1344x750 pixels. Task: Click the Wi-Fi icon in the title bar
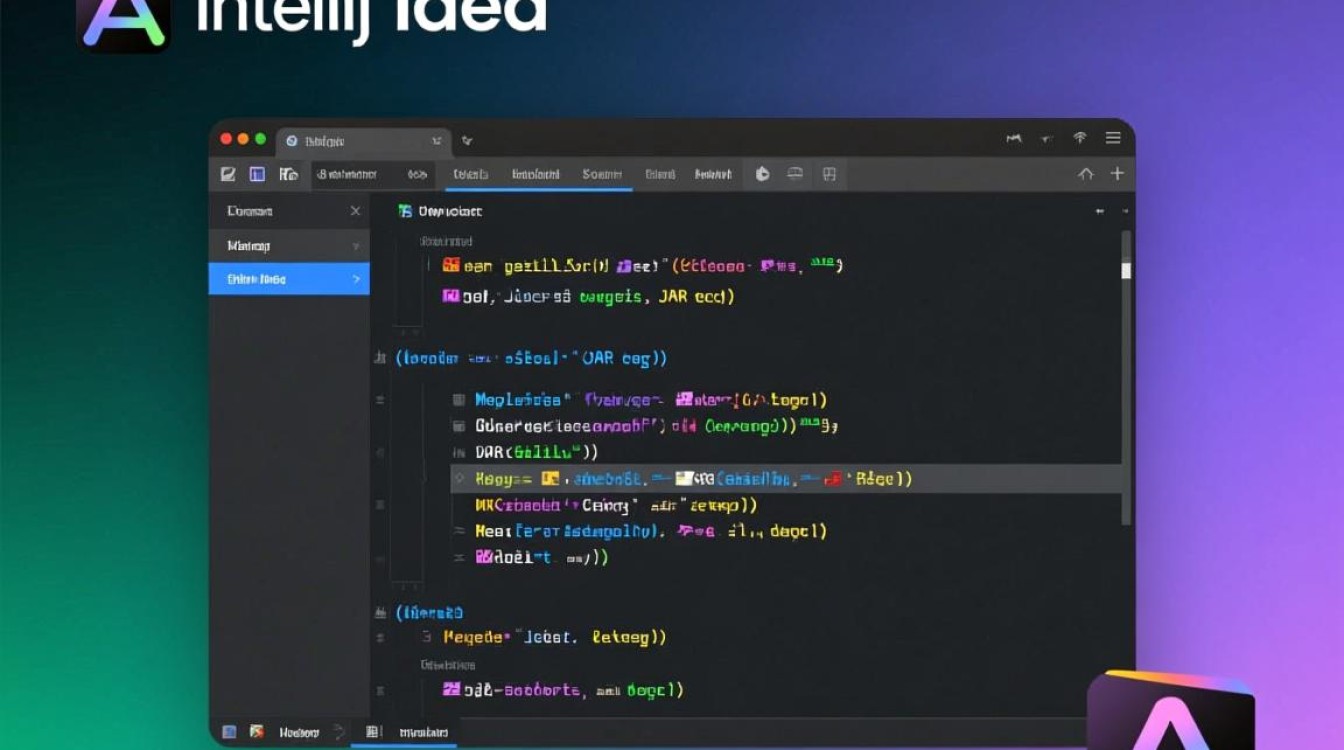click(x=1080, y=138)
